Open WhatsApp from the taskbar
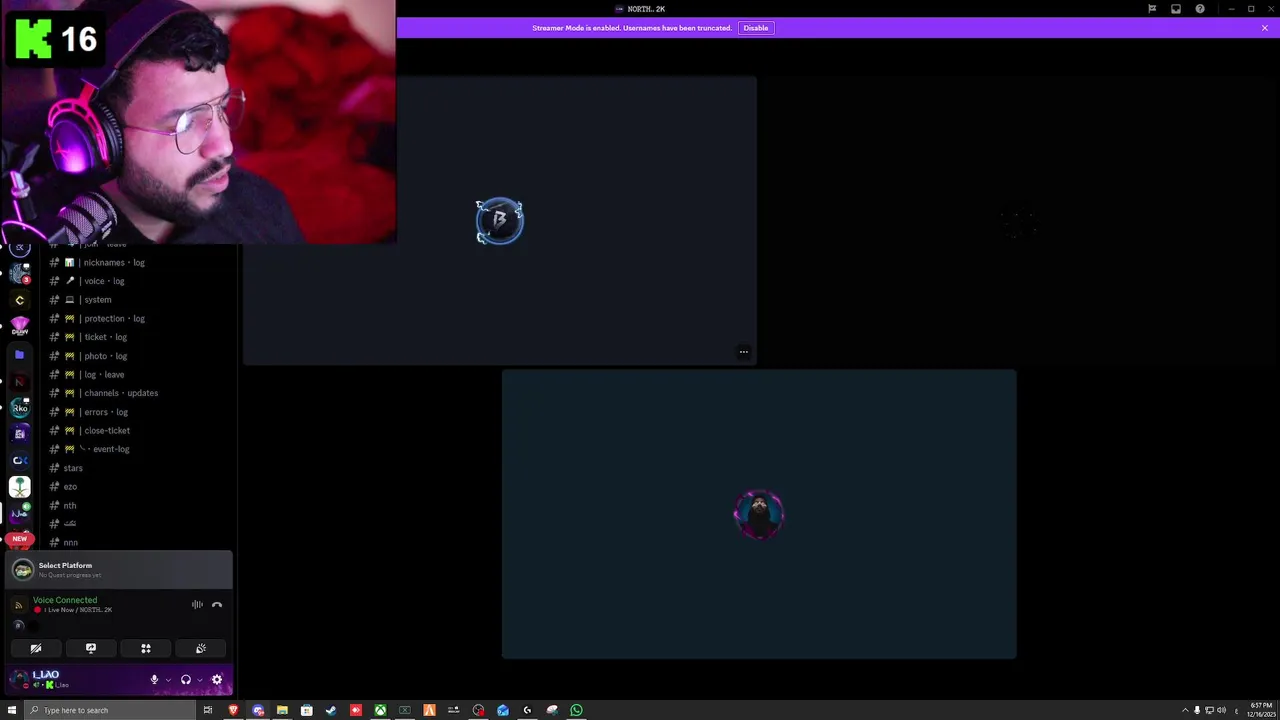Image resolution: width=1280 pixels, height=720 pixels. pyautogui.click(x=576, y=710)
